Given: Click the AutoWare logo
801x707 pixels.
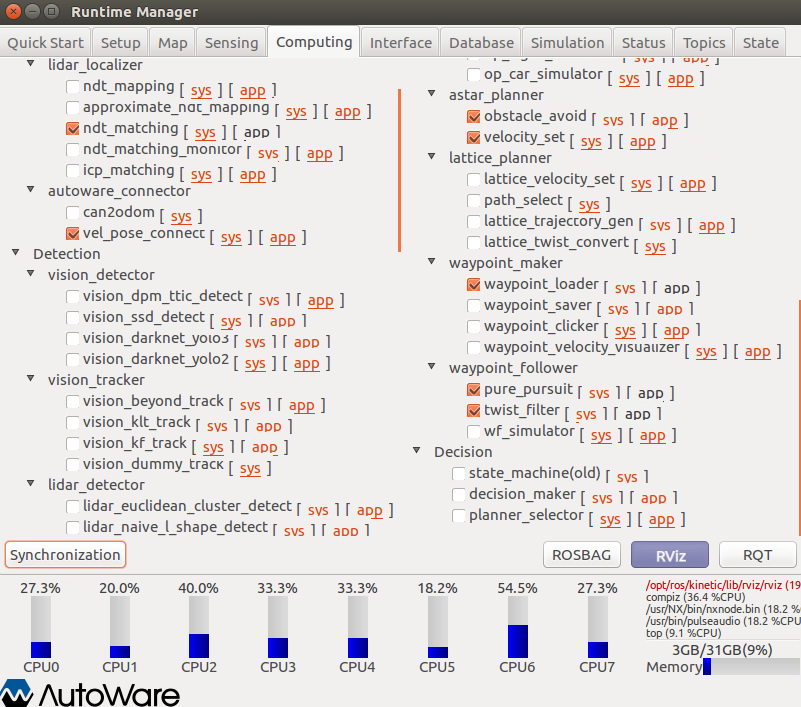Looking at the screenshot, I should pos(90,693).
